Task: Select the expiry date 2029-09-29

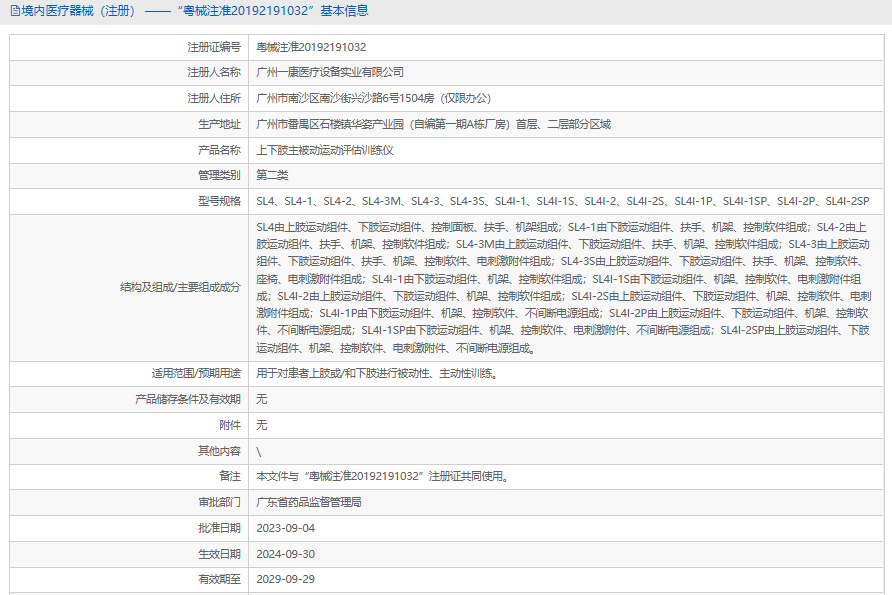Action: tap(286, 579)
